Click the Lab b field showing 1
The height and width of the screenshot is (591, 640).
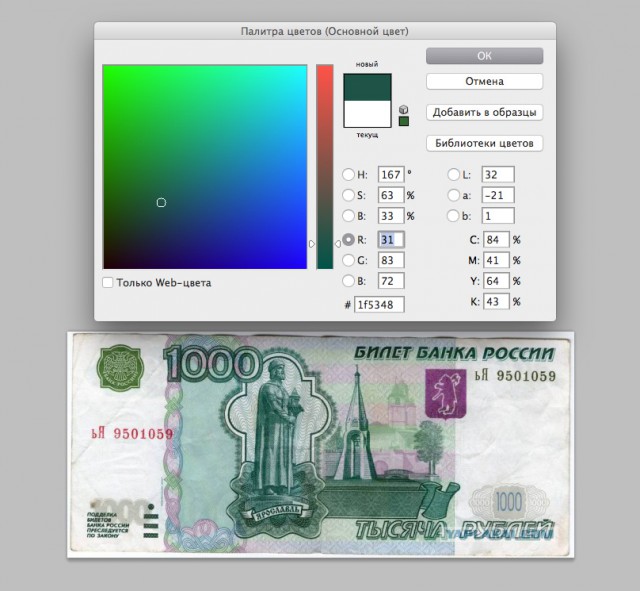point(498,216)
